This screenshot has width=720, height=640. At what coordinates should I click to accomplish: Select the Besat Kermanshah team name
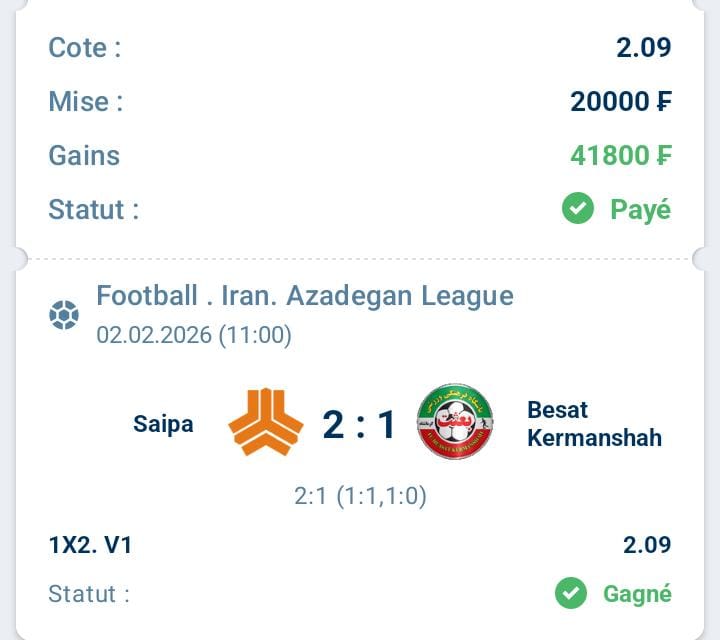(x=594, y=424)
